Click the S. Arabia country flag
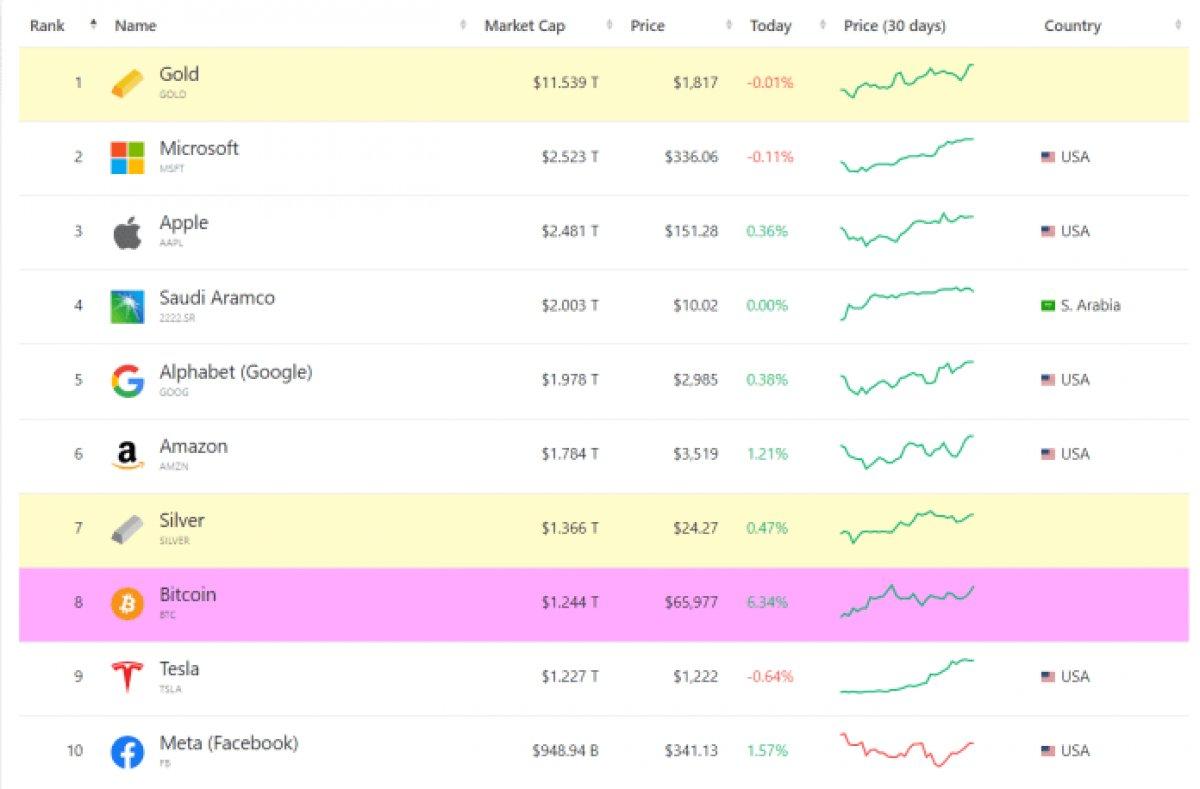 [x=1048, y=306]
